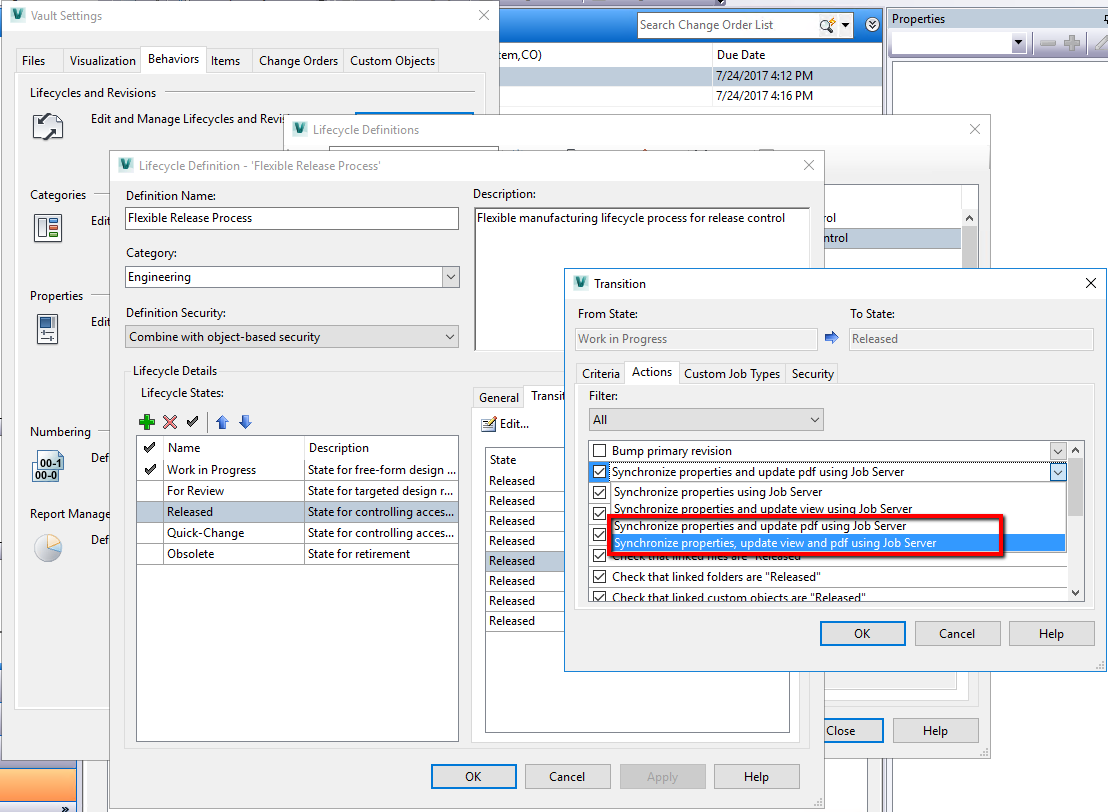1108x812 pixels.
Task: Toggle Check that linked folders are Released
Action: click(x=599, y=576)
